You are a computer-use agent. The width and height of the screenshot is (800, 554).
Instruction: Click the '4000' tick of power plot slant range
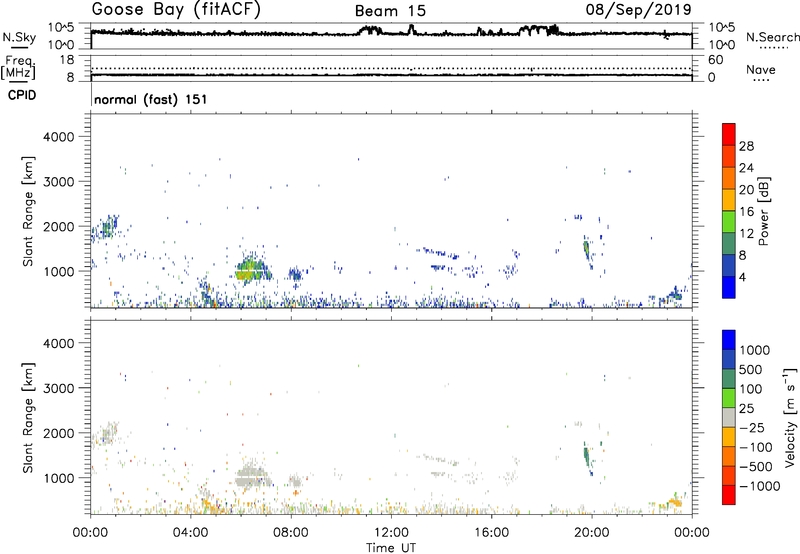(59, 137)
